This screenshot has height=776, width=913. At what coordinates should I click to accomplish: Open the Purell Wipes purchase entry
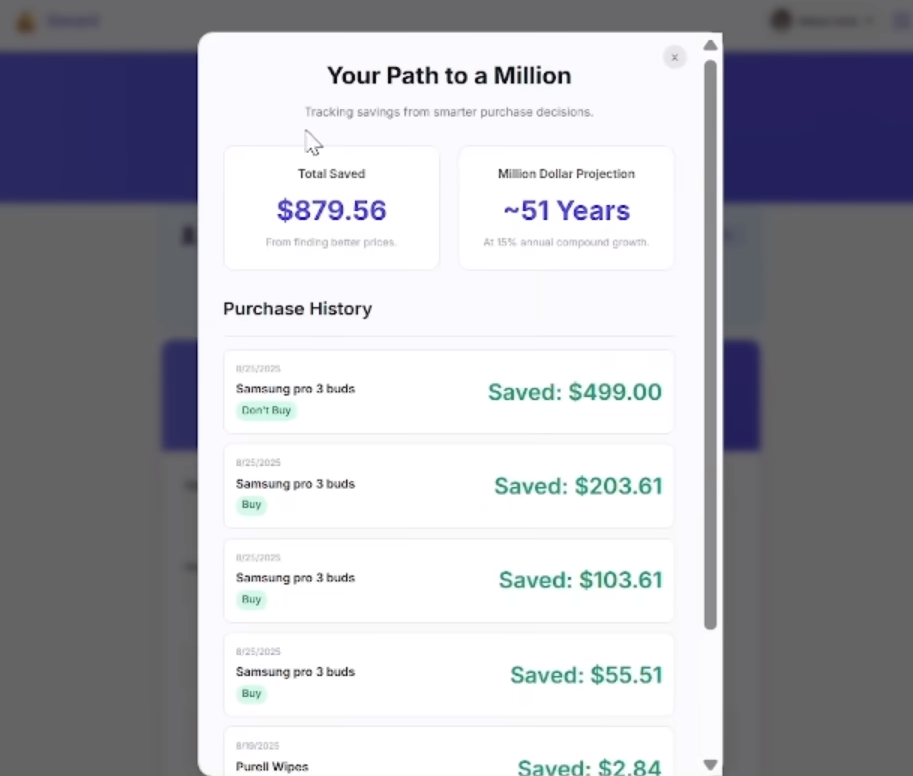tap(448, 756)
